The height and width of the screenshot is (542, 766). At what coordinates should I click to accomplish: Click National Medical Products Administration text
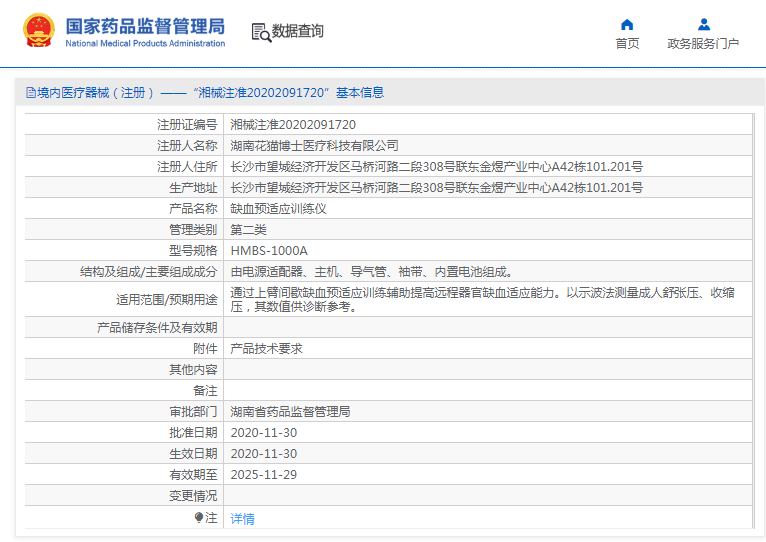pyautogui.click(x=145, y=43)
